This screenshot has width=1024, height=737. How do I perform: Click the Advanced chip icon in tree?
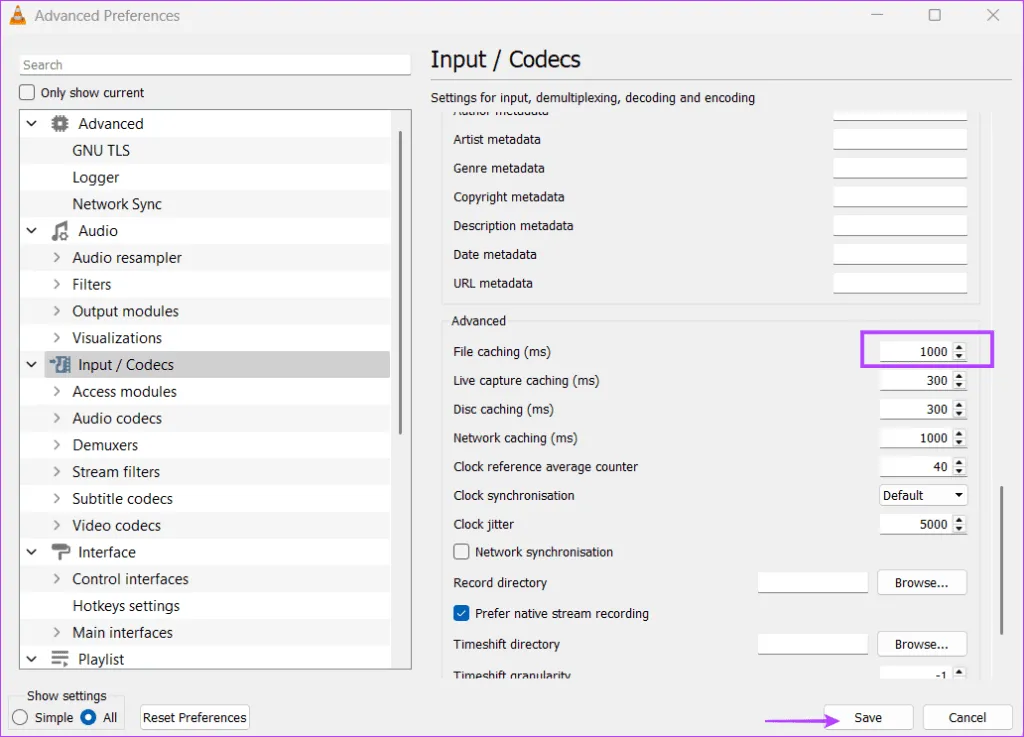pos(60,124)
